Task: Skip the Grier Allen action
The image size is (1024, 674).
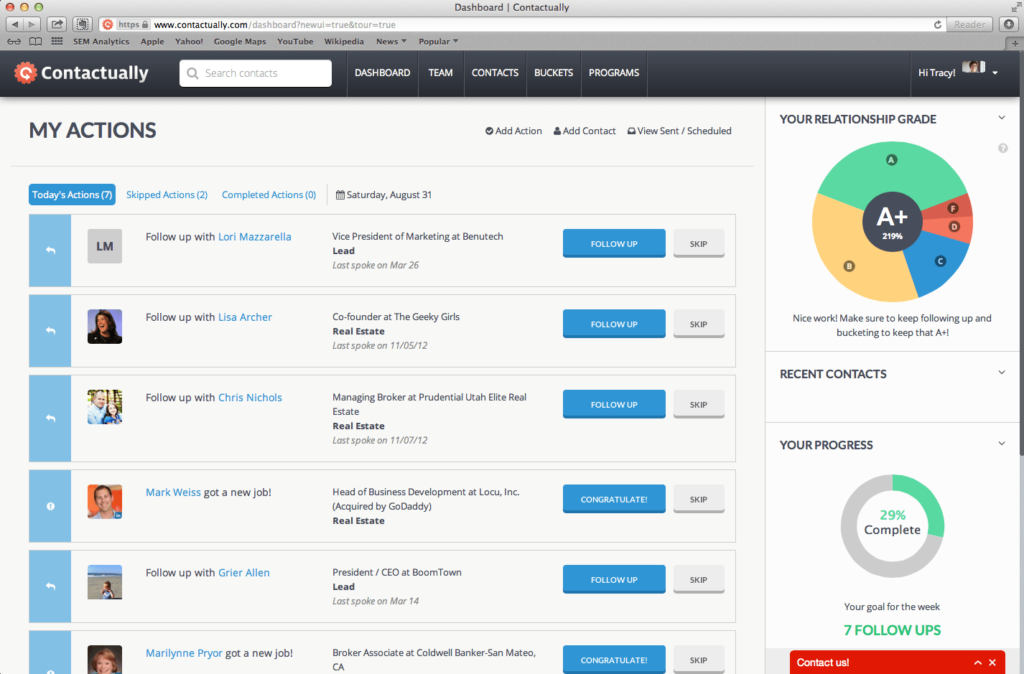Action: pyautogui.click(x=699, y=579)
